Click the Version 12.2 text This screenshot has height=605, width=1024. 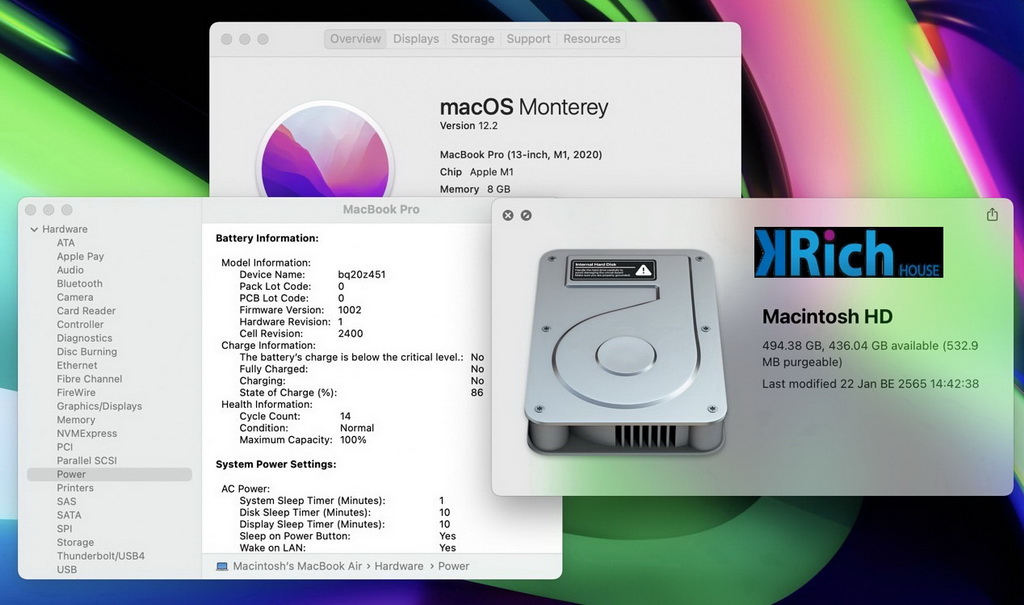(x=469, y=125)
